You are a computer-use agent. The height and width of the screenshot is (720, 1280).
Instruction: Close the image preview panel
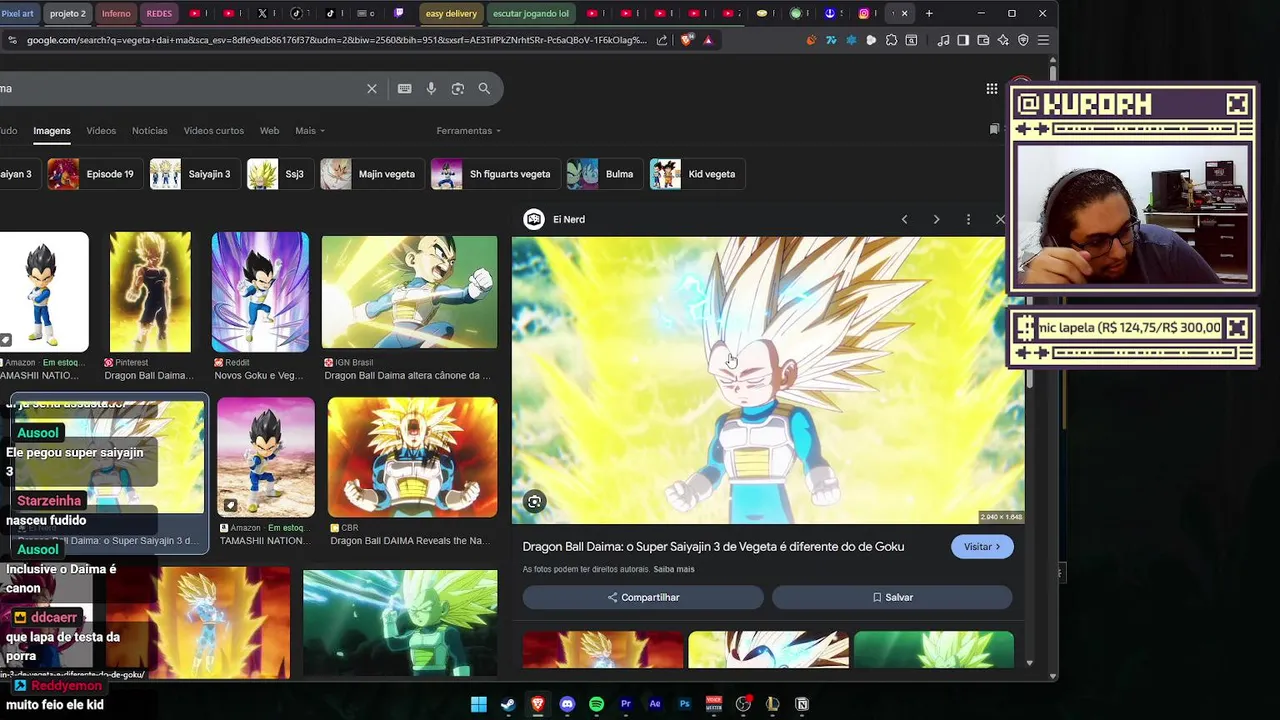(999, 219)
